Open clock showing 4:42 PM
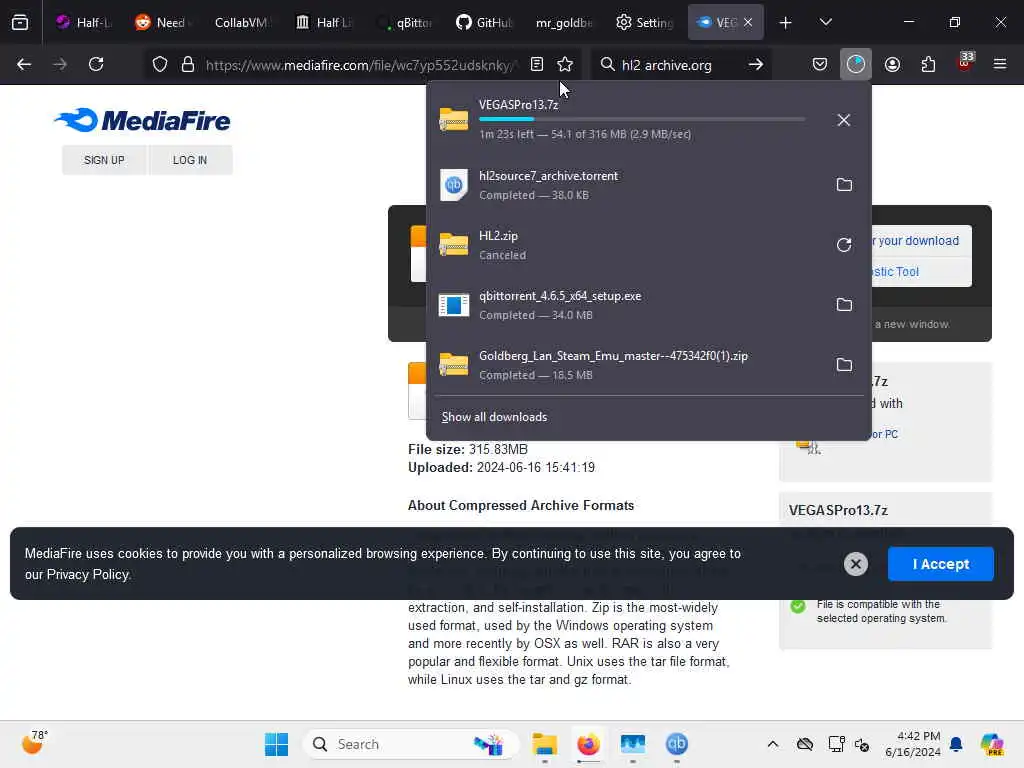 coord(912,744)
